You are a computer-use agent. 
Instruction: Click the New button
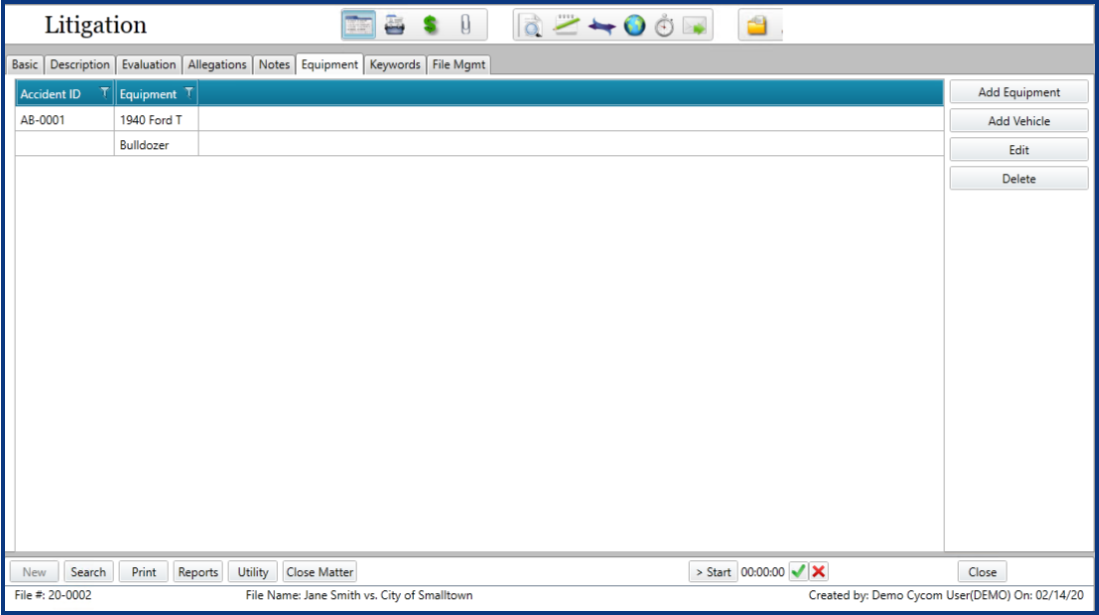34,572
